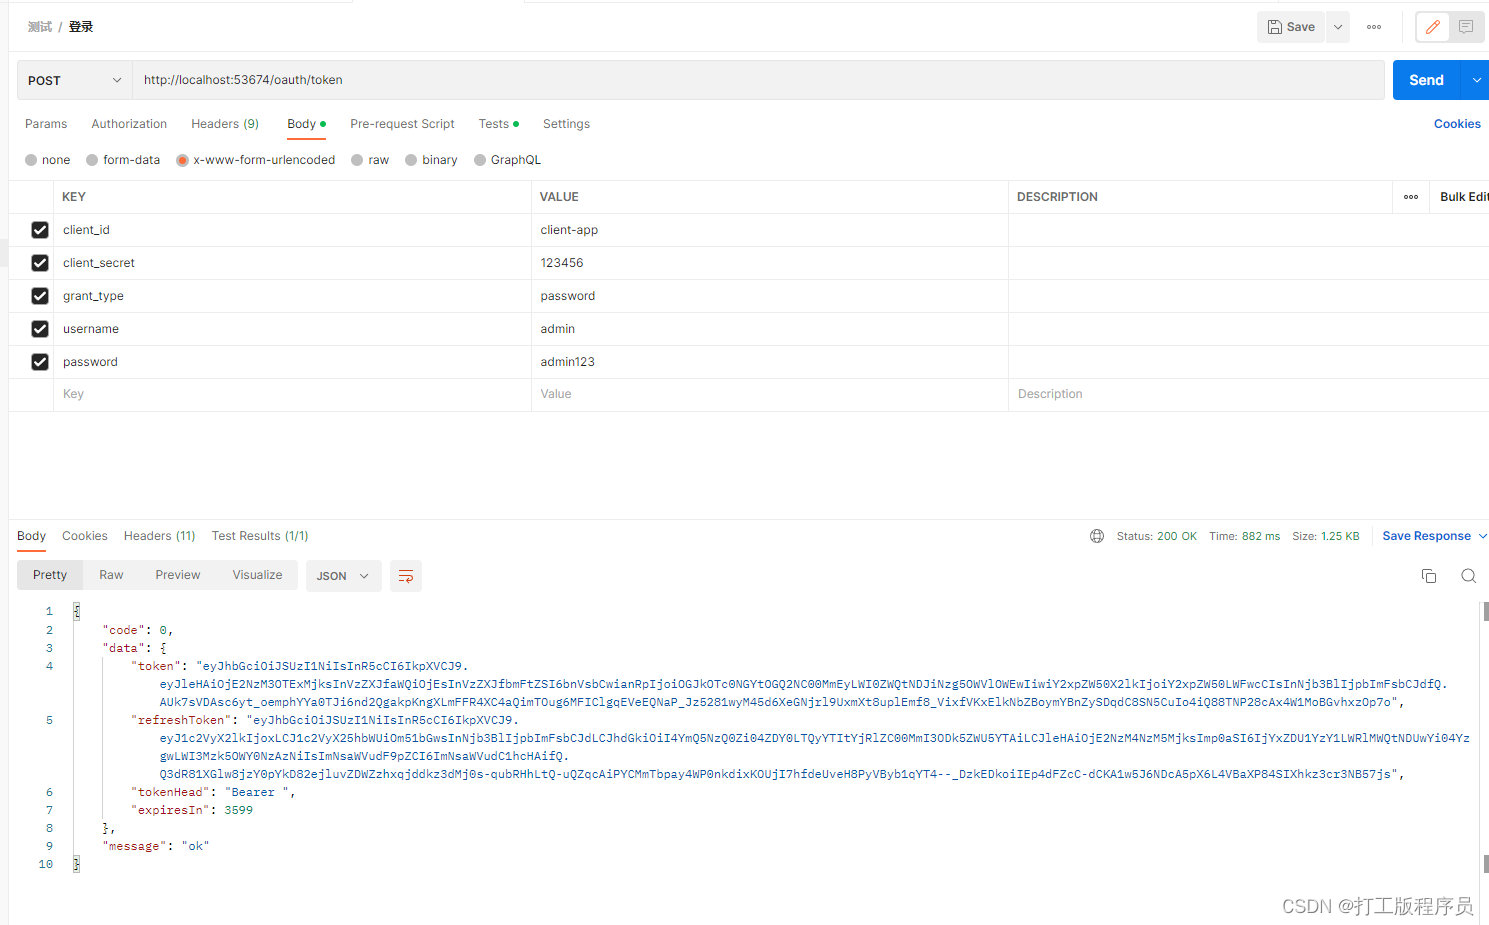
Task: Uncheck the username parameter row
Action: [x=40, y=329]
